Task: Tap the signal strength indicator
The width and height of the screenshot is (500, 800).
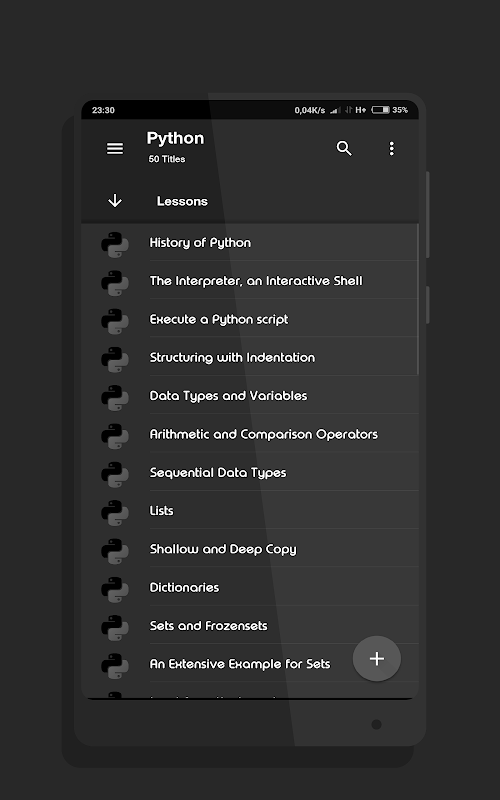Action: tap(335, 110)
